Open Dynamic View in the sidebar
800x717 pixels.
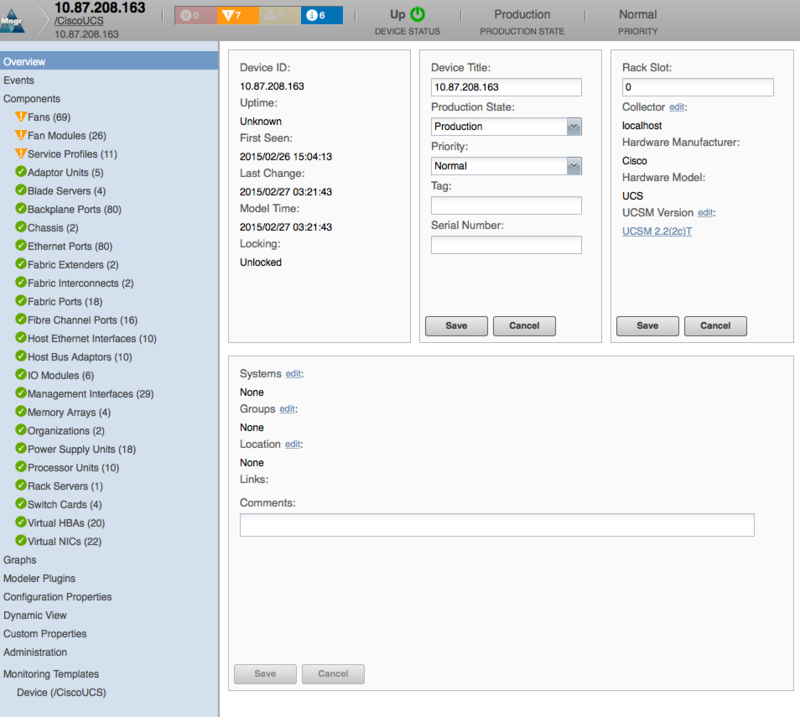35,615
